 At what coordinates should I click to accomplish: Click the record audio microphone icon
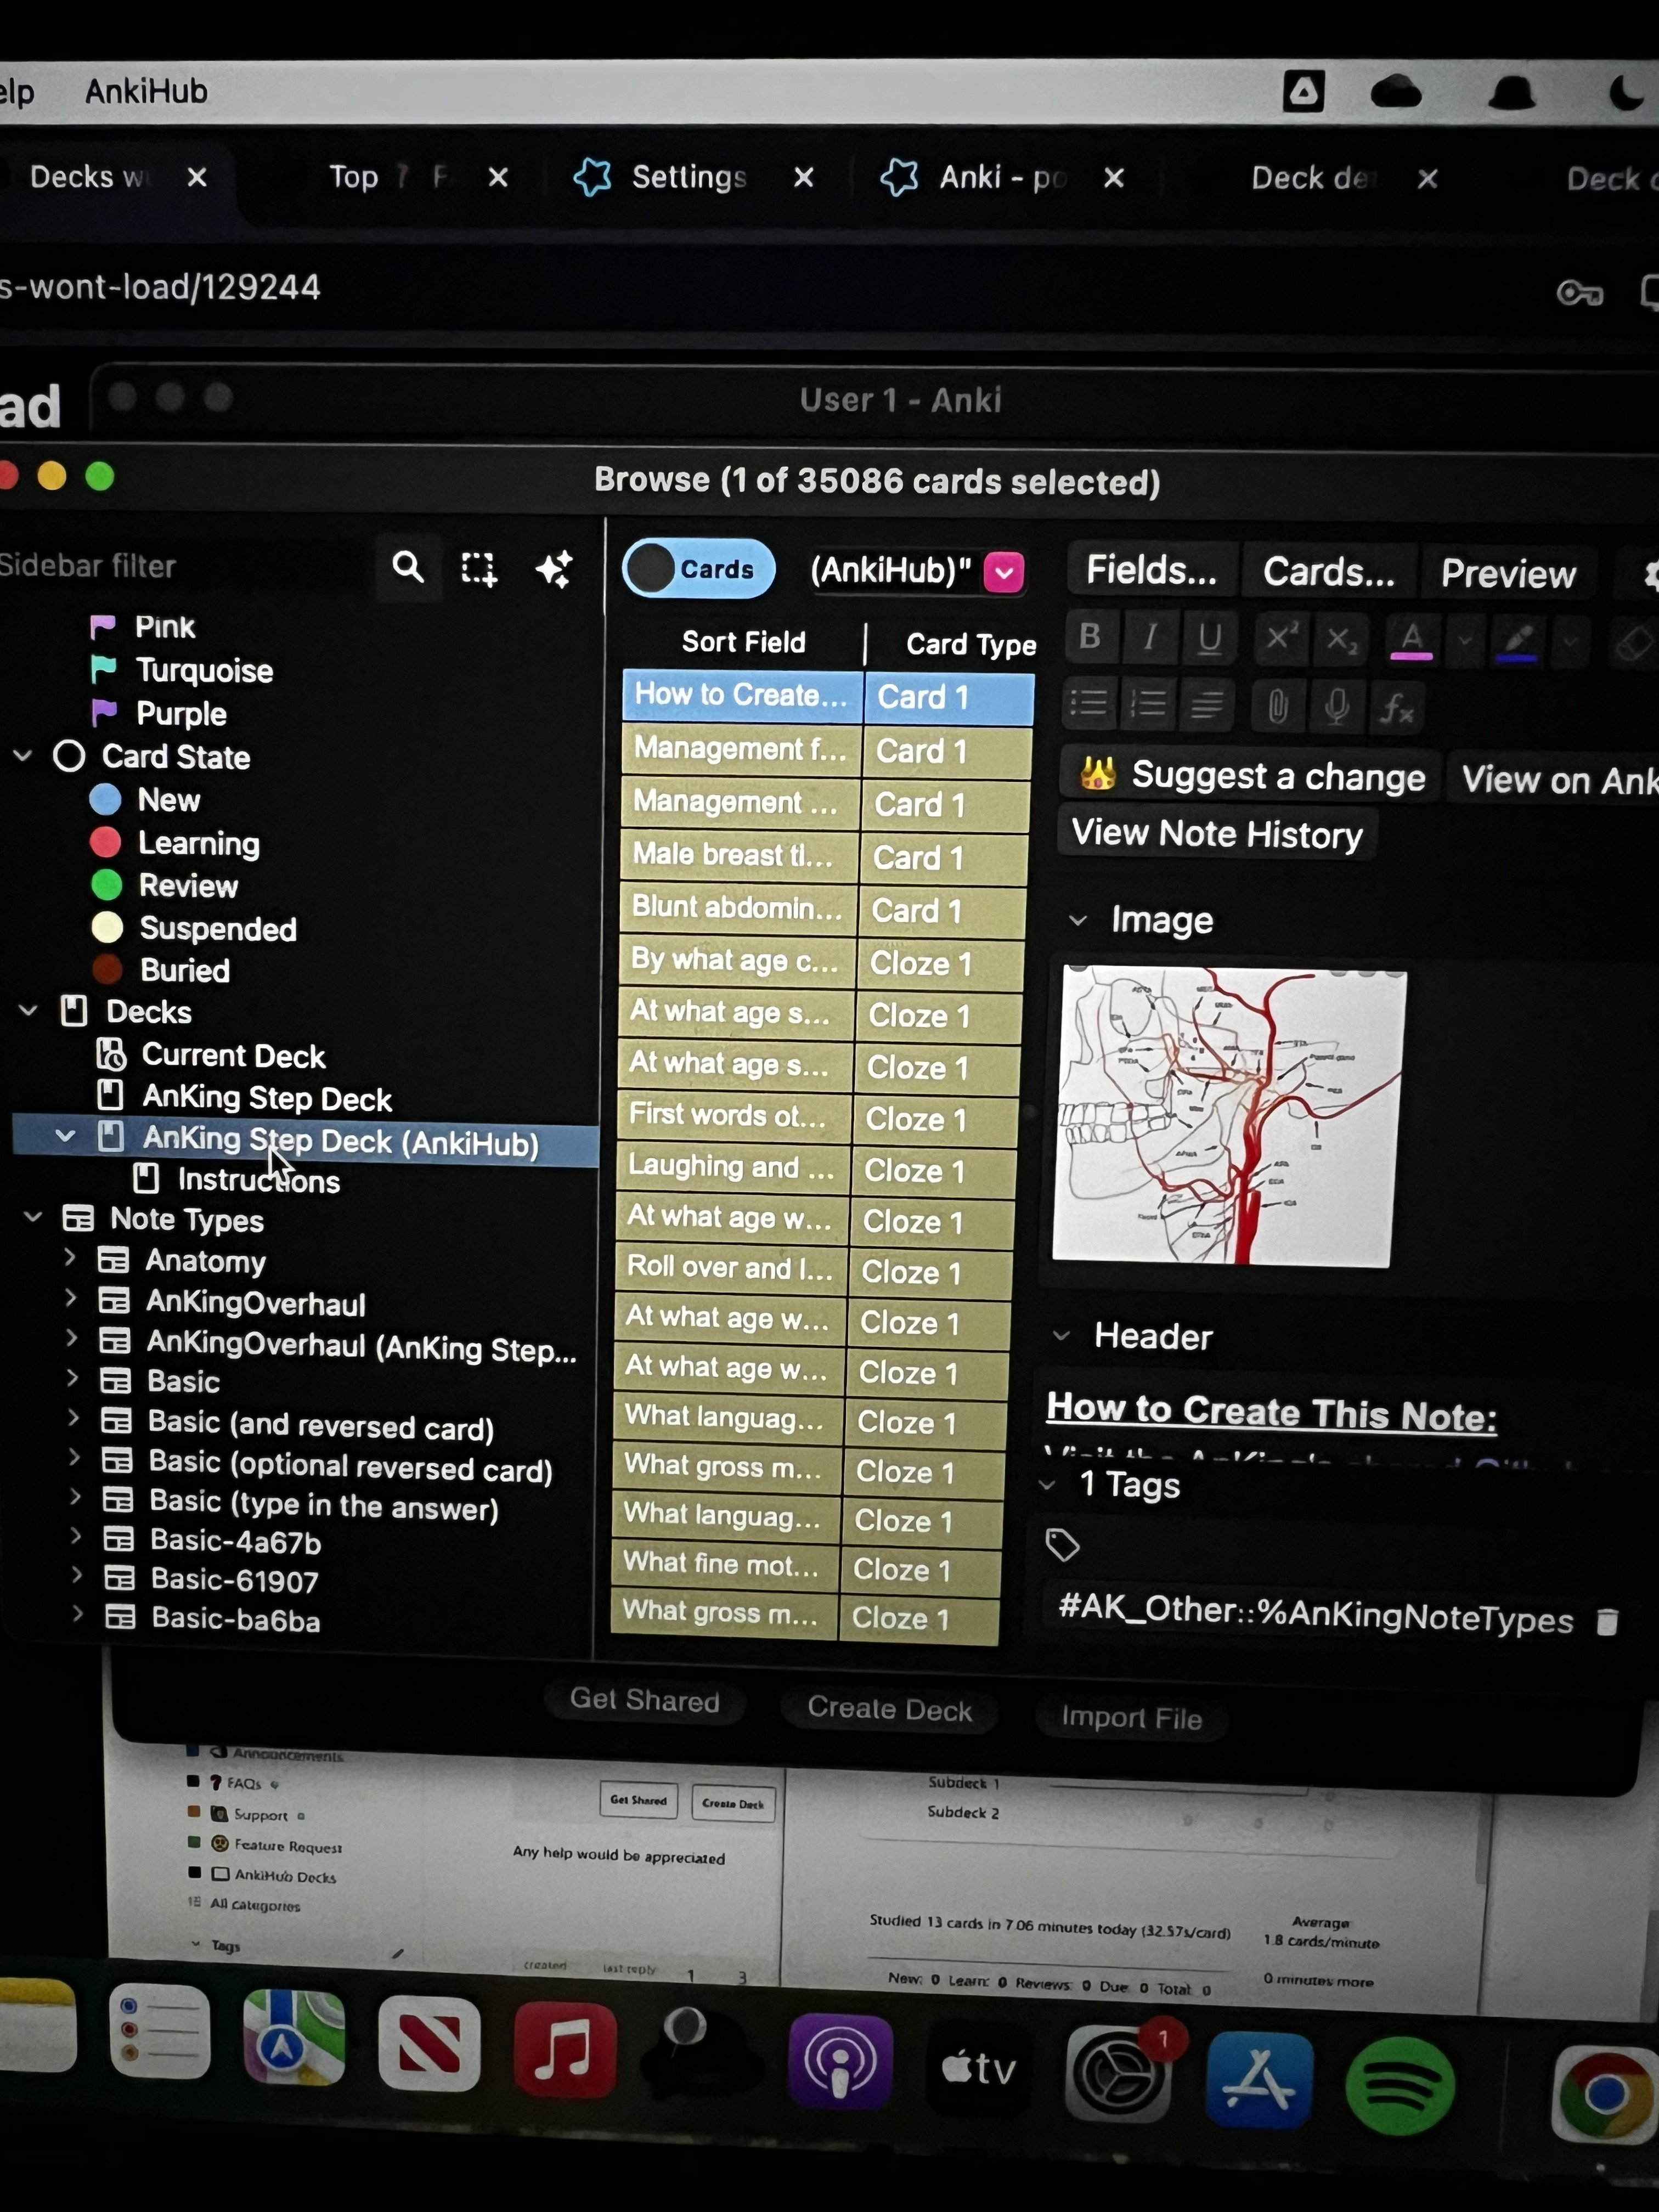tap(1336, 707)
